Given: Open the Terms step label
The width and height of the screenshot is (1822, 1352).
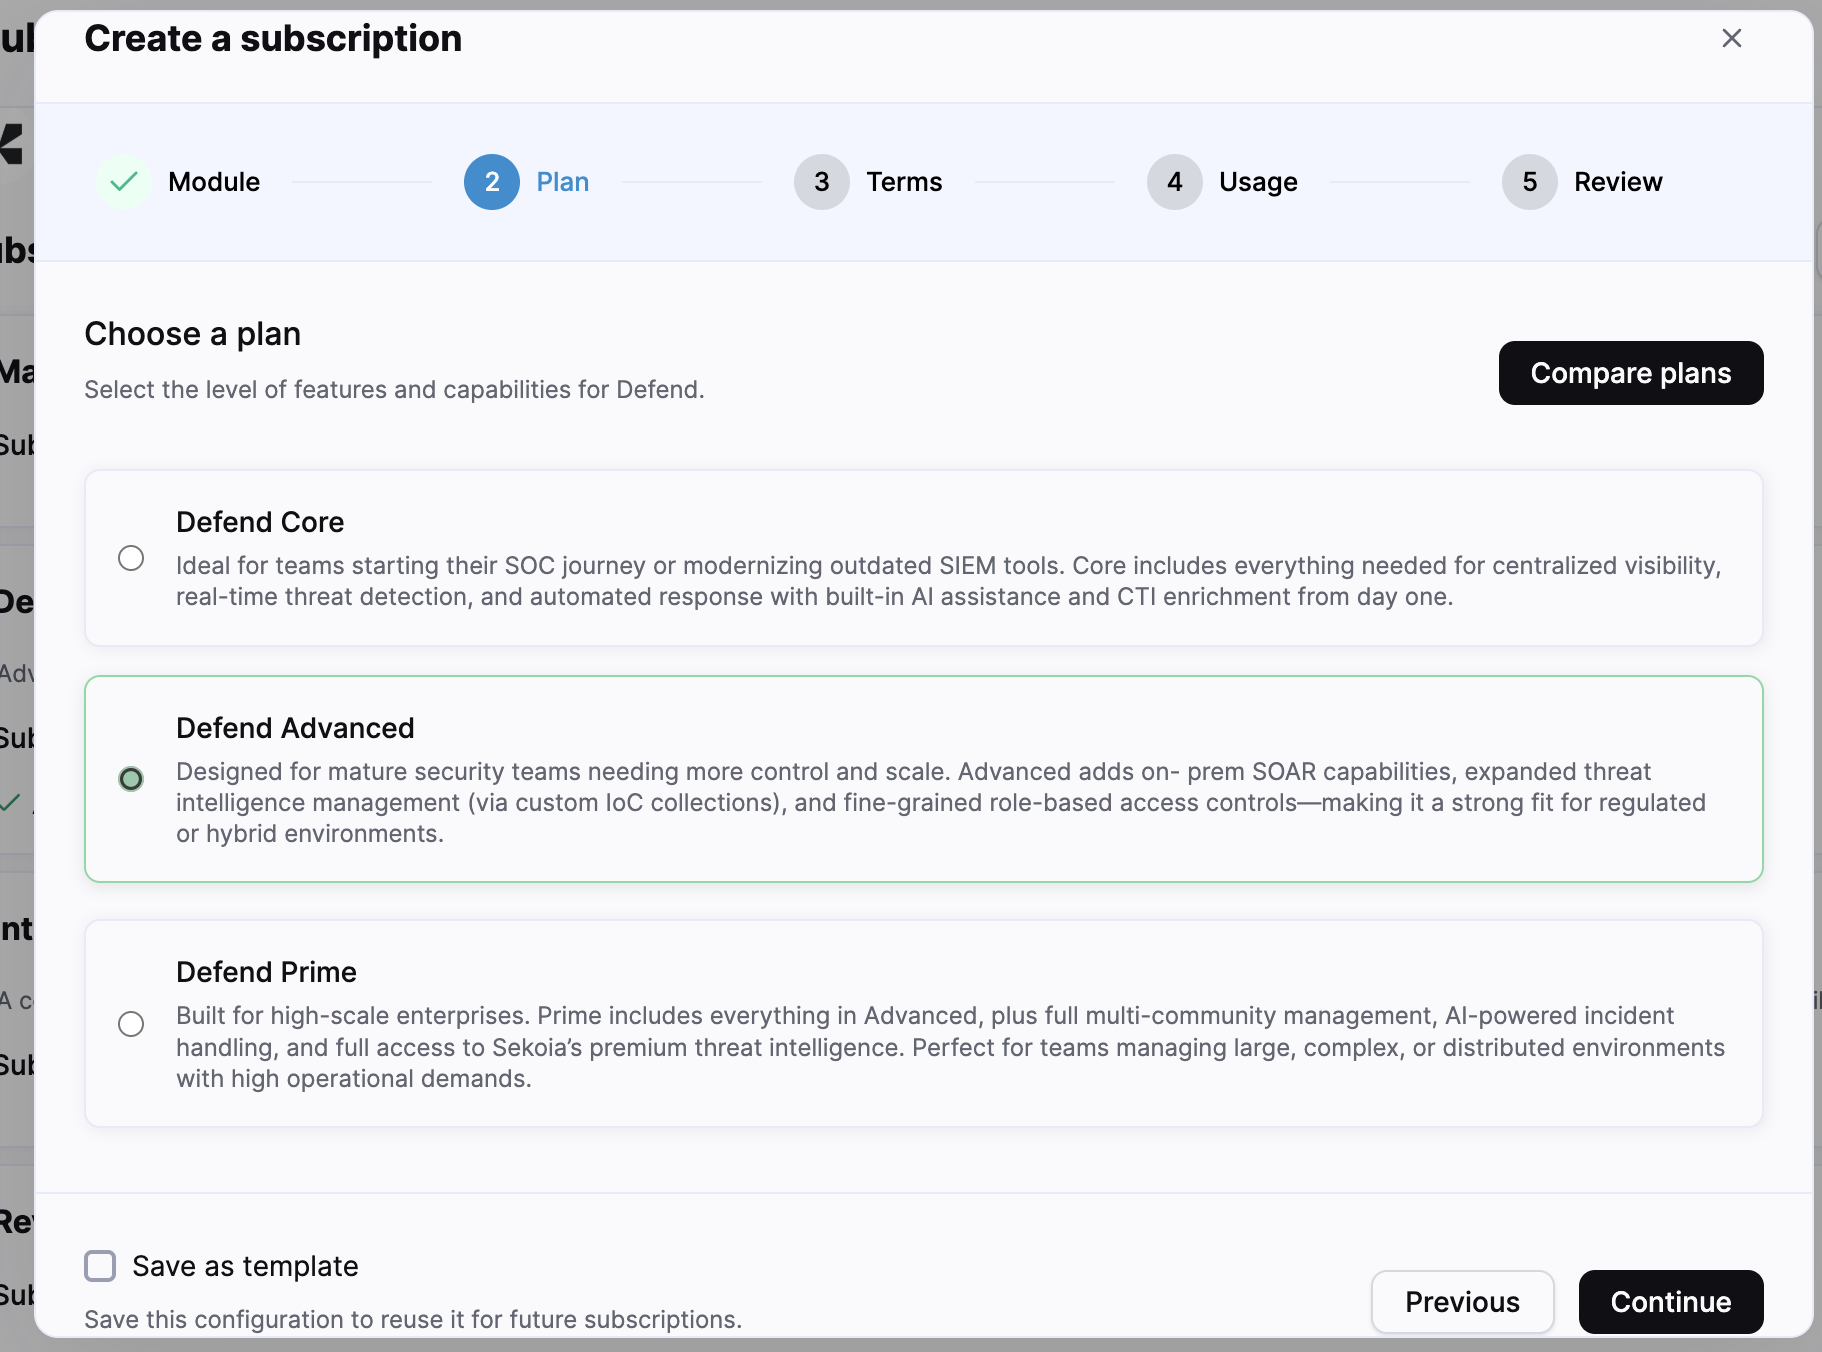Looking at the screenshot, I should [x=904, y=182].
